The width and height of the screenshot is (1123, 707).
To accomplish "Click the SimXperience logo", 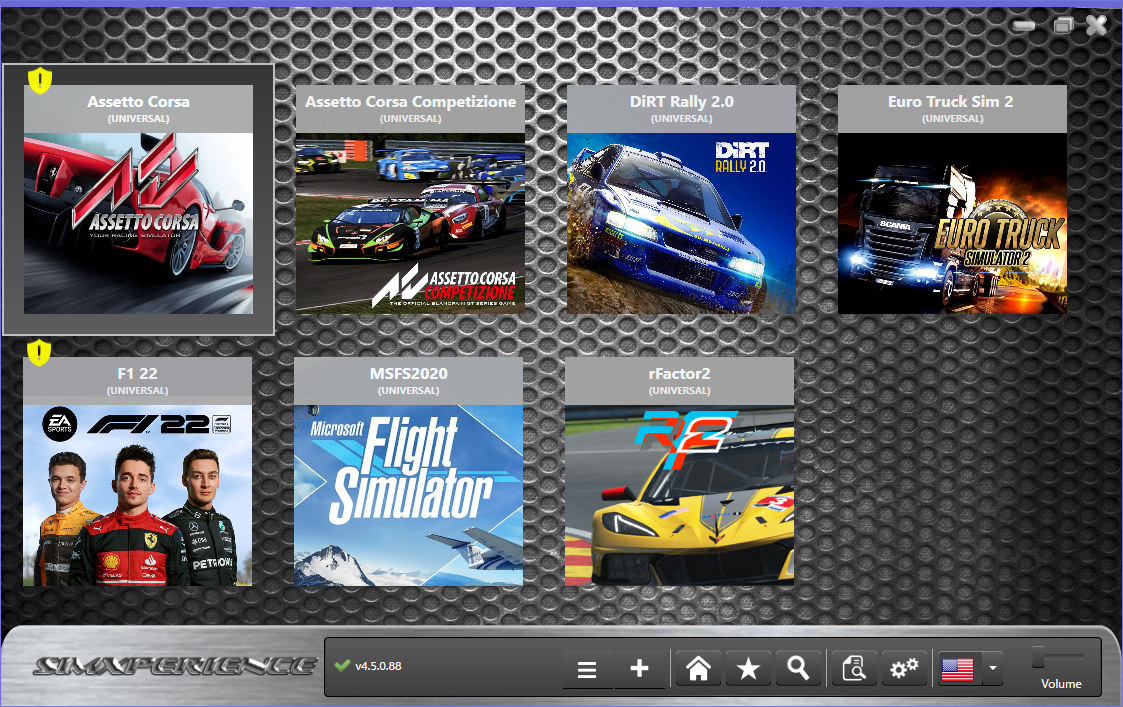I will click(x=172, y=666).
